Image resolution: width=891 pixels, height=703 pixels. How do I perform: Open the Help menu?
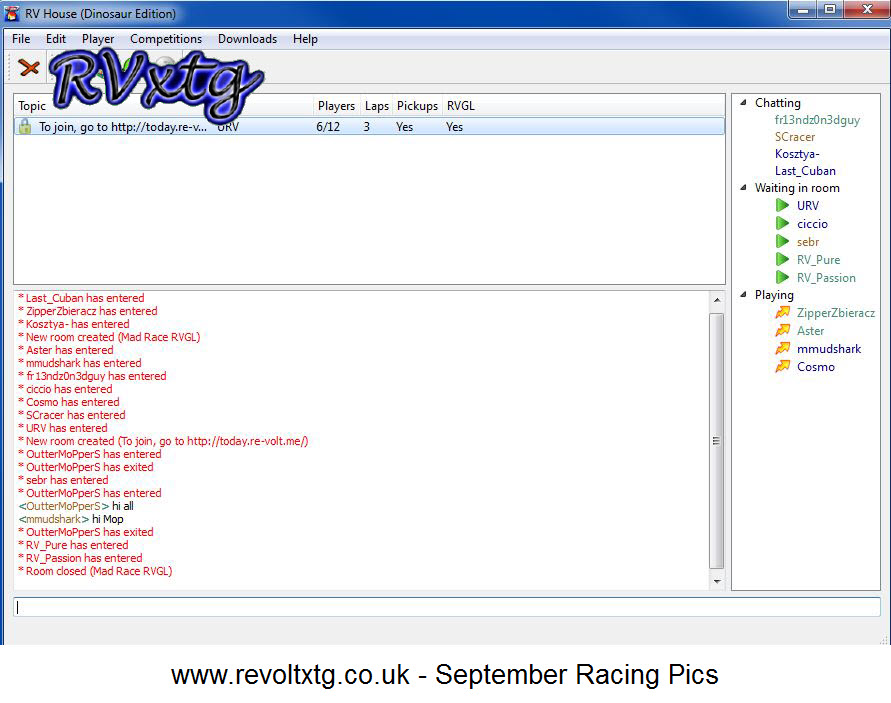pyautogui.click(x=305, y=39)
